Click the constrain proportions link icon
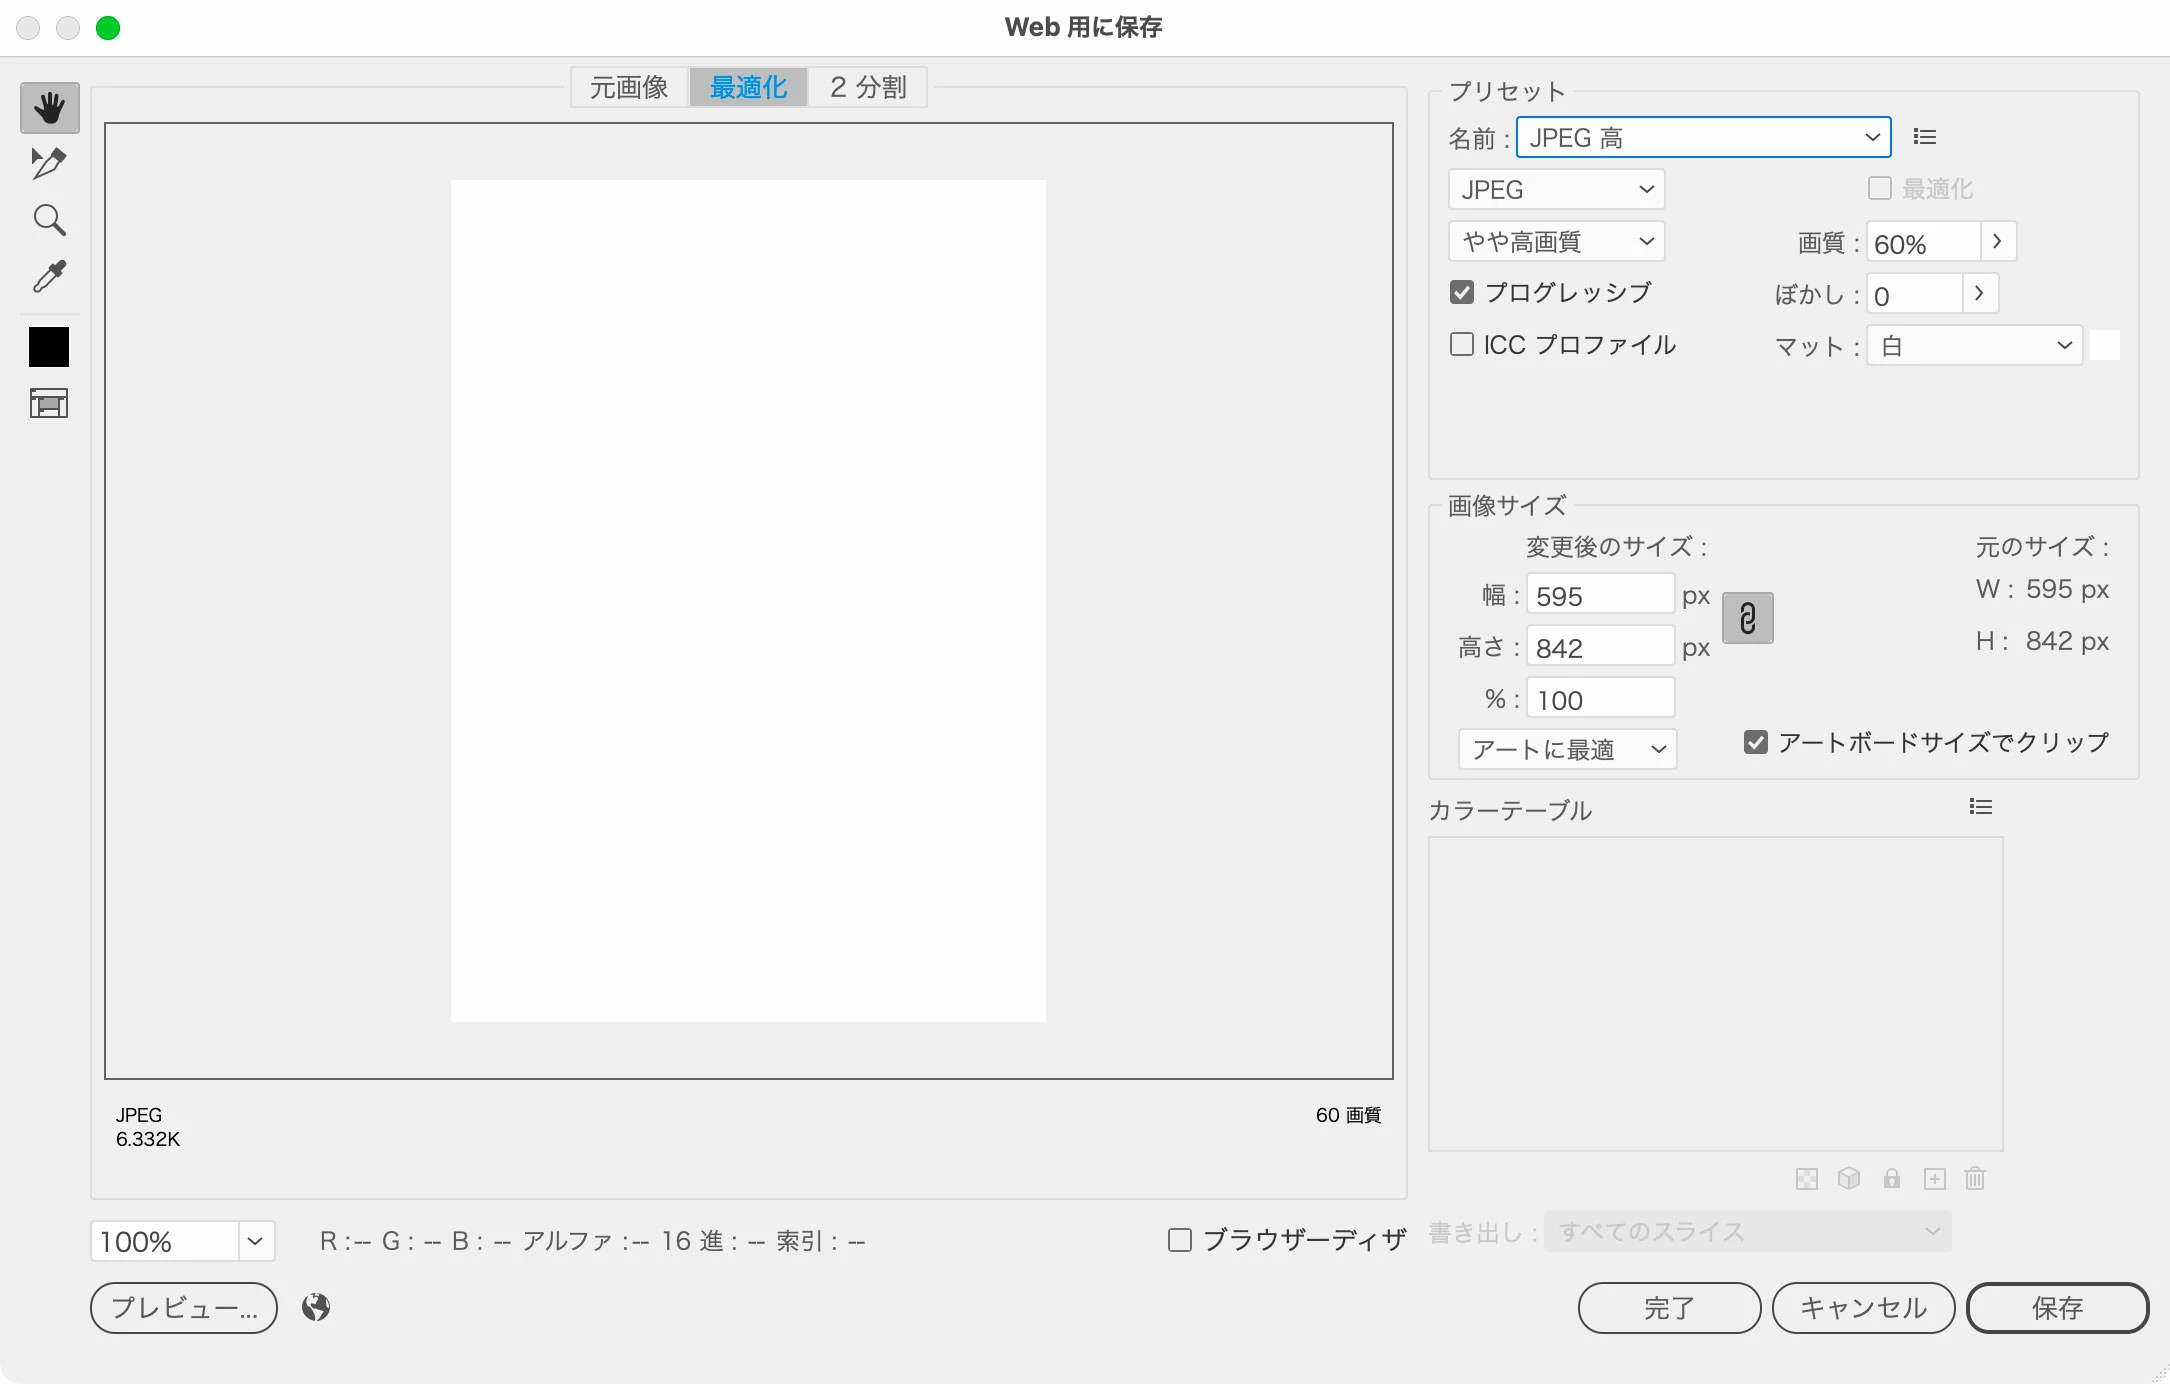 tap(1747, 618)
